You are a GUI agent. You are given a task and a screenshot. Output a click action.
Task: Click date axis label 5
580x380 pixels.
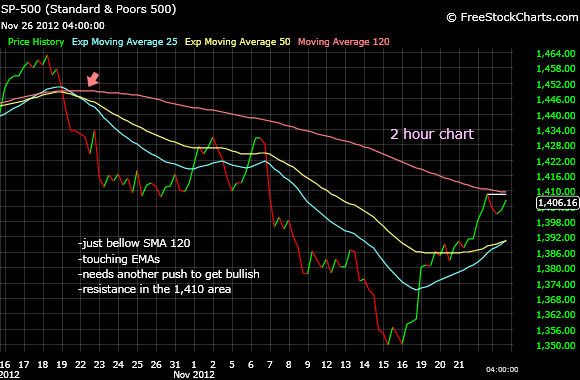(232, 365)
